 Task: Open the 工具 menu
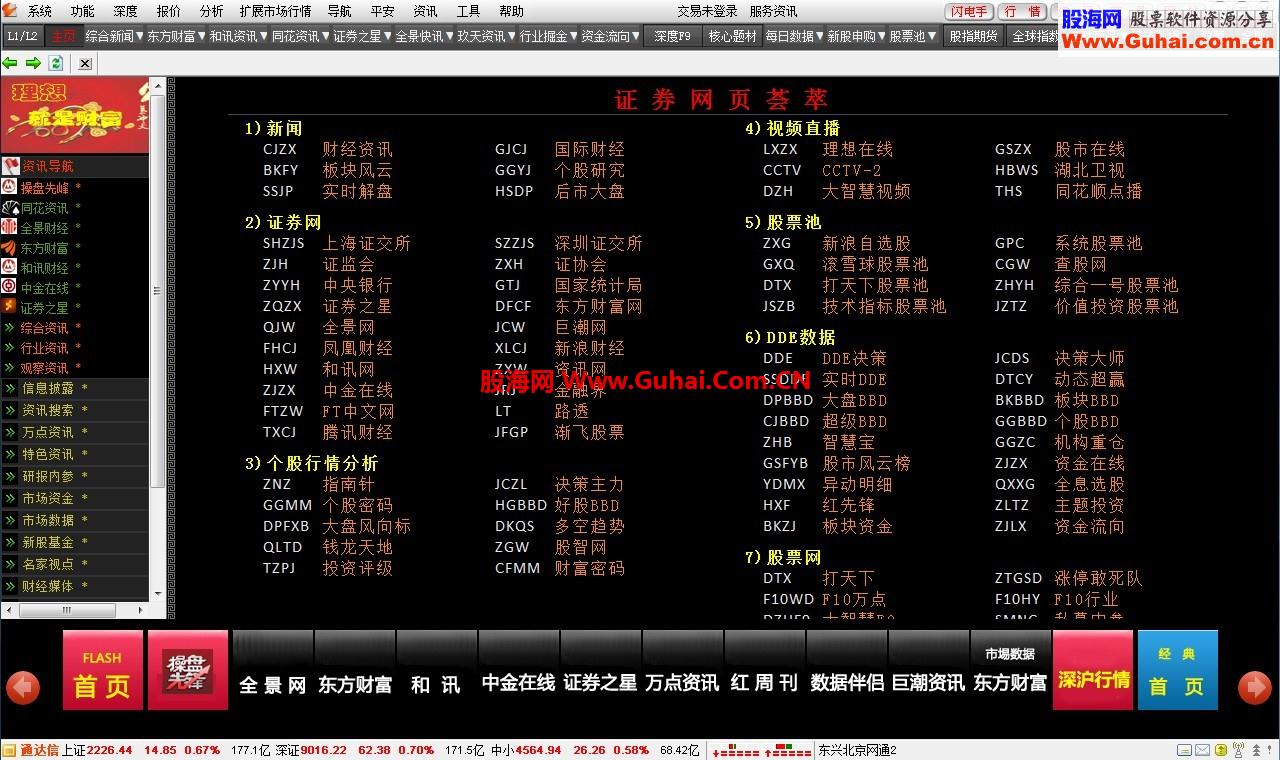coord(468,11)
